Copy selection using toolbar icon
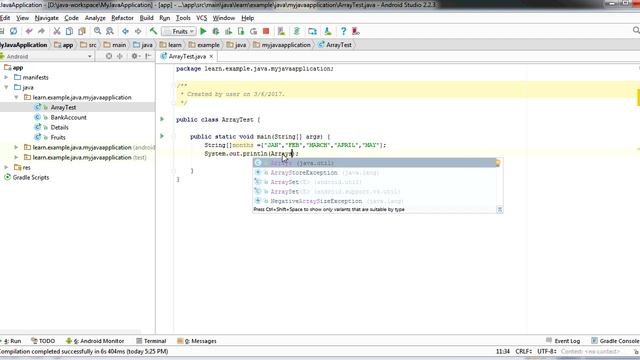The image size is (640, 360). point(69,31)
